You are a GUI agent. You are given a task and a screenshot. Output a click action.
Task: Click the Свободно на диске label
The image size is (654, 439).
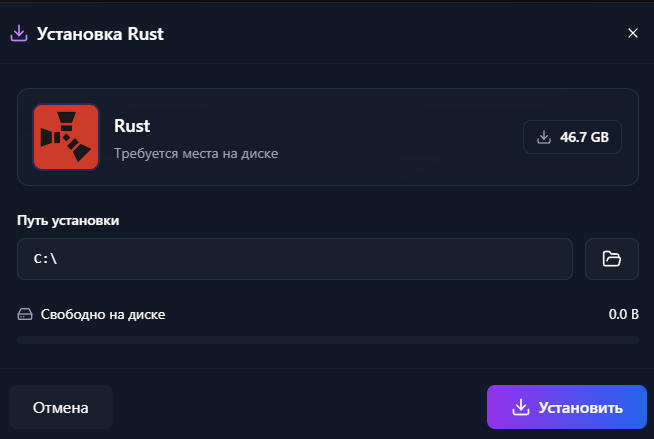103,314
